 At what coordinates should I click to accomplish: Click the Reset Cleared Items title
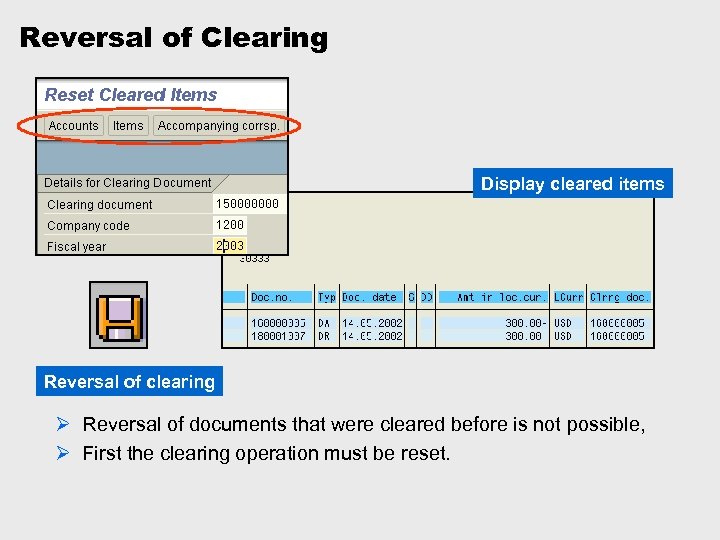(x=131, y=95)
